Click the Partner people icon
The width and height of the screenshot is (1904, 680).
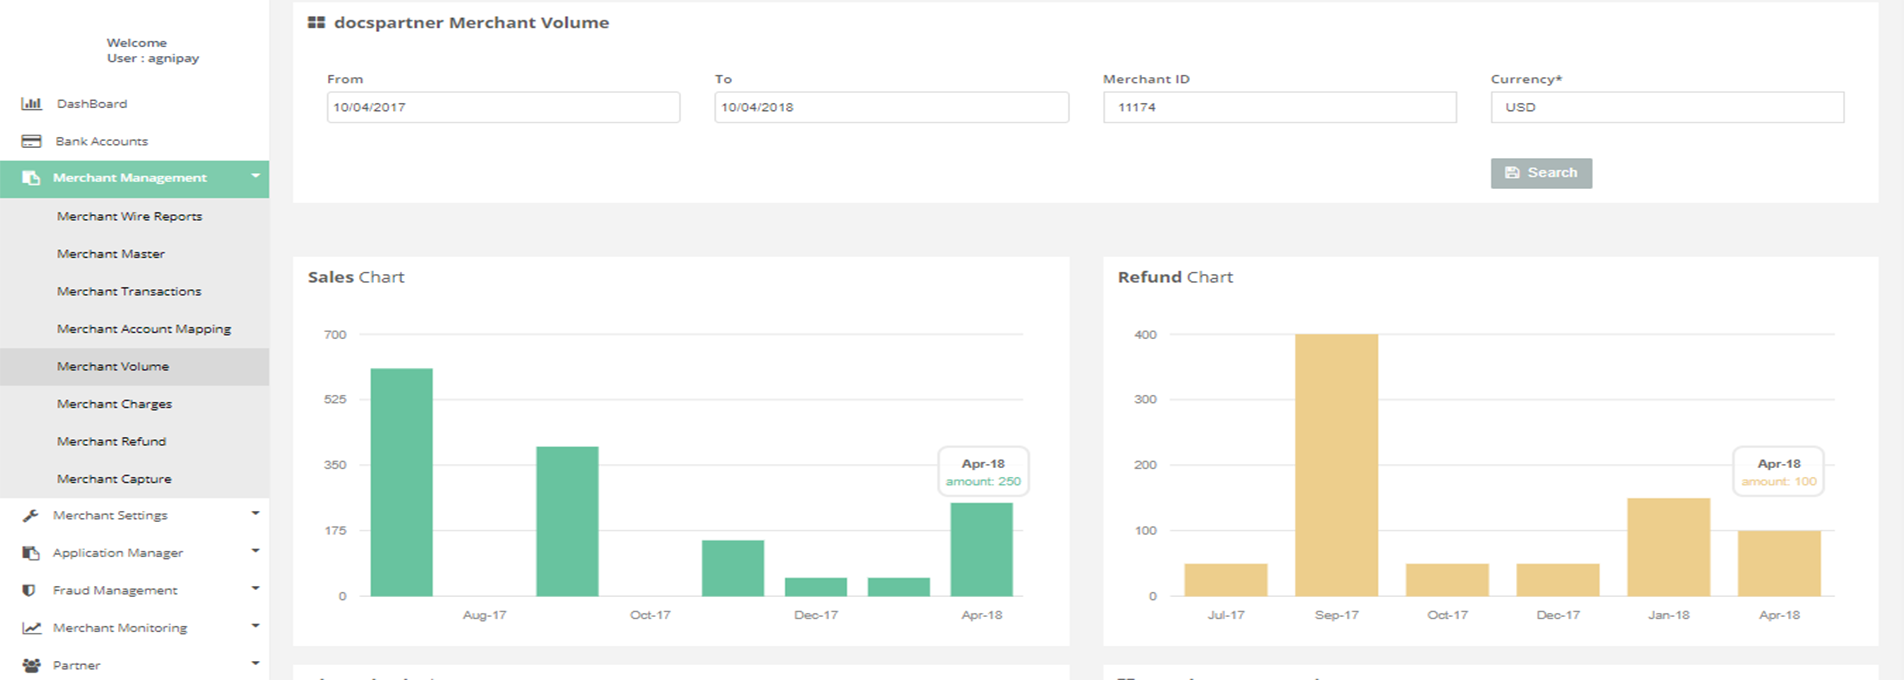point(31,665)
